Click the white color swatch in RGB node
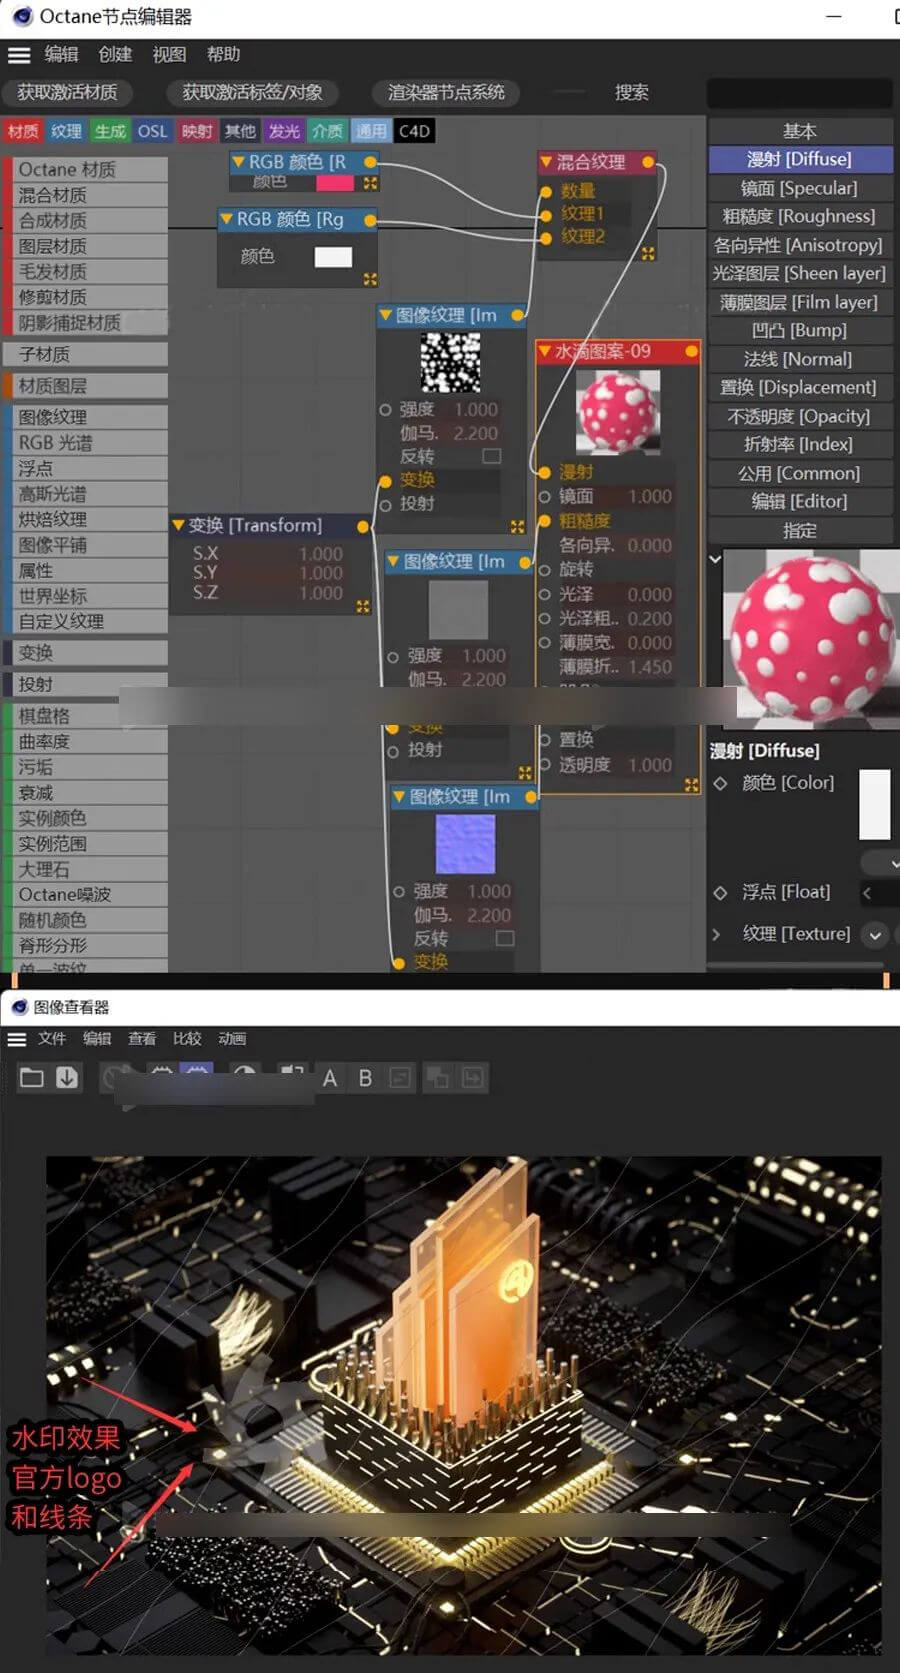900x1673 pixels. pos(333,257)
